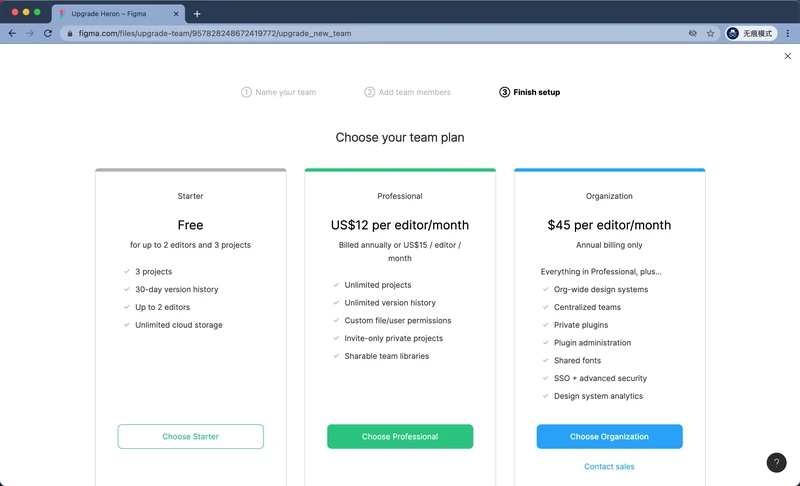Go to step 2 Add team members
Image resolution: width=800 pixels, height=486 pixels.
[x=408, y=92]
